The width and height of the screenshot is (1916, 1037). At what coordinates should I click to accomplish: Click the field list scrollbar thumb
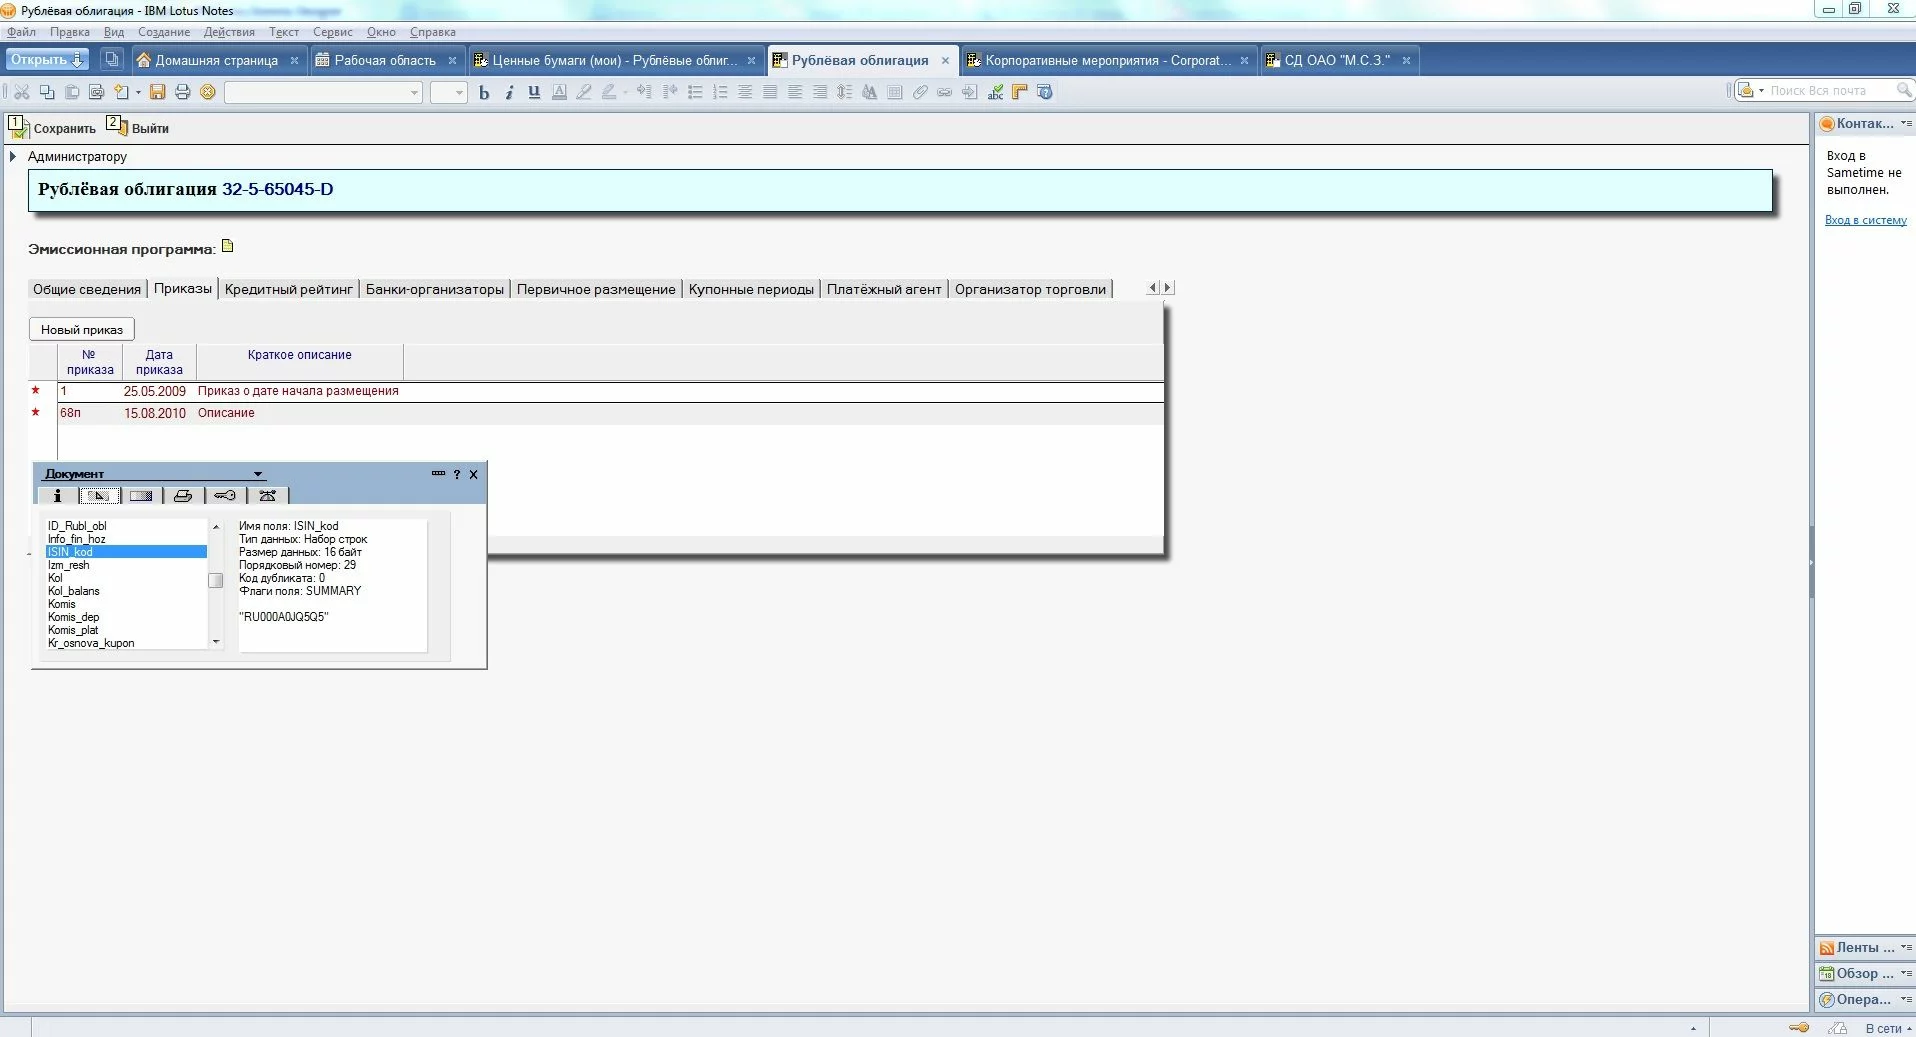(x=215, y=581)
